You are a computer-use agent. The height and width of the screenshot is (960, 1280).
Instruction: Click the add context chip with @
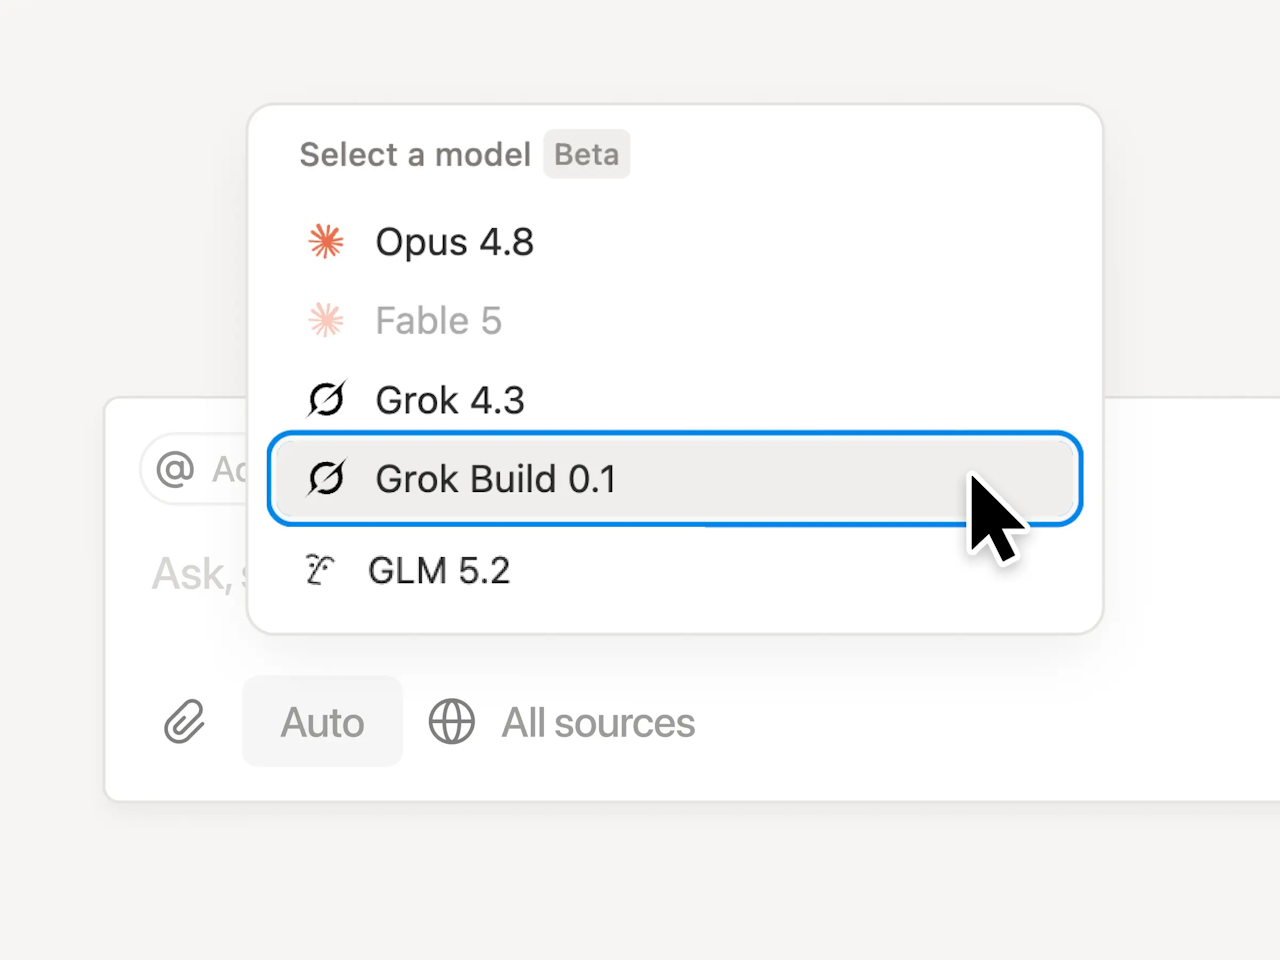[195, 468]
